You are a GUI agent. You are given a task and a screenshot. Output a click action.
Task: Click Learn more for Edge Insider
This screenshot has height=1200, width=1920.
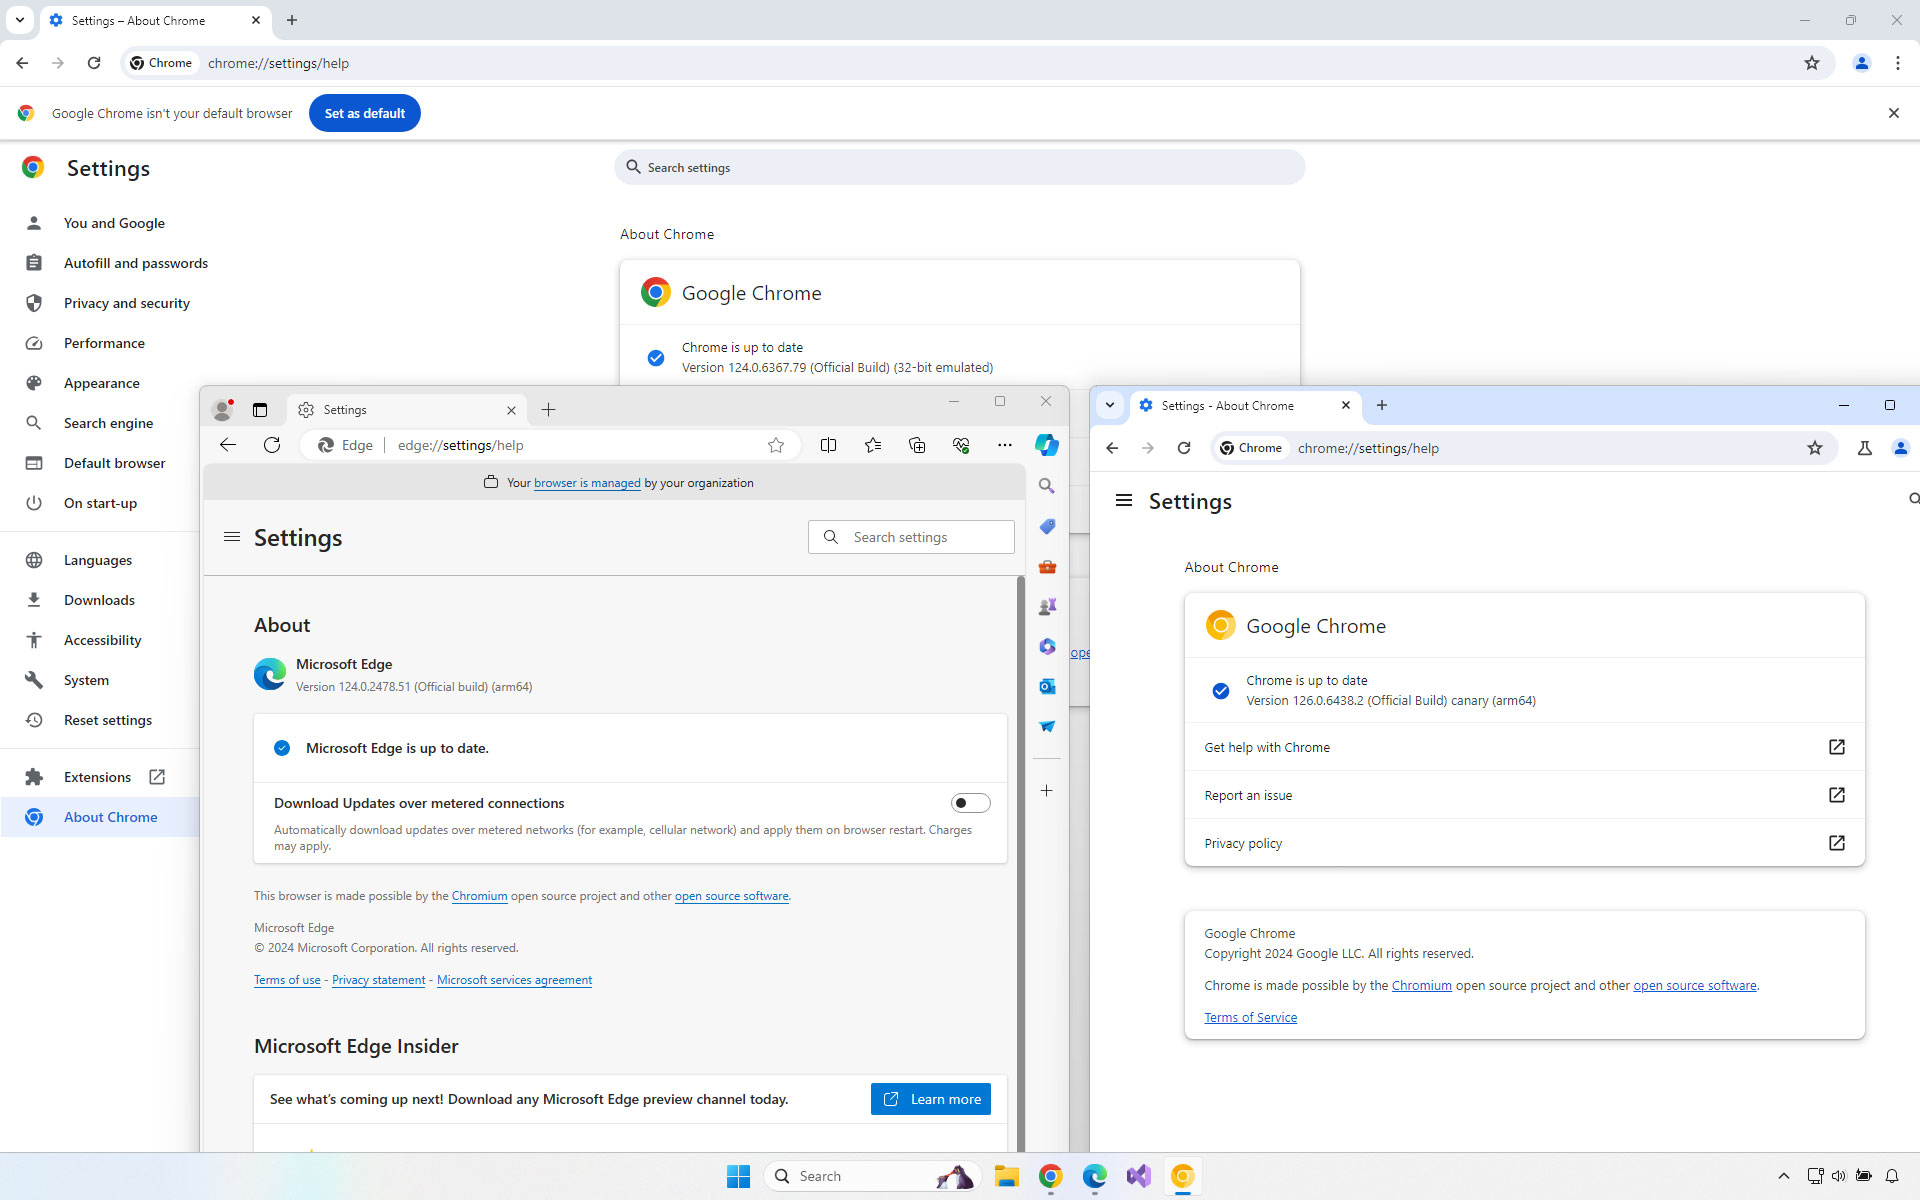[930, 1099]
